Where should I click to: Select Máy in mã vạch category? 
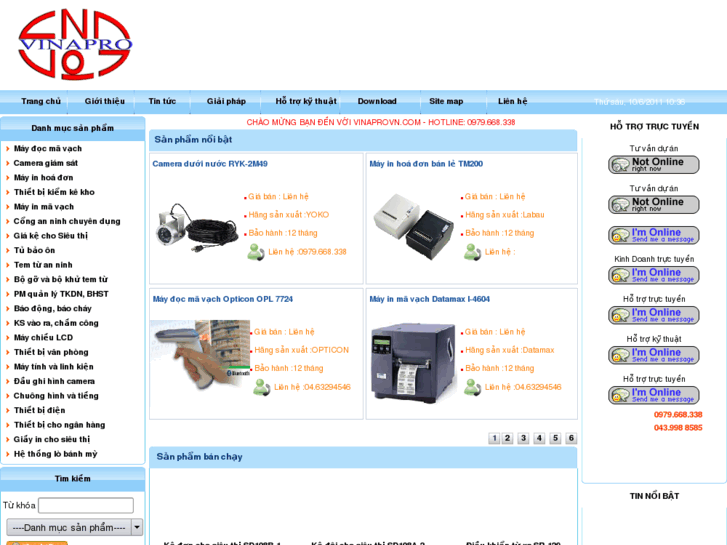tap(44, 207)
